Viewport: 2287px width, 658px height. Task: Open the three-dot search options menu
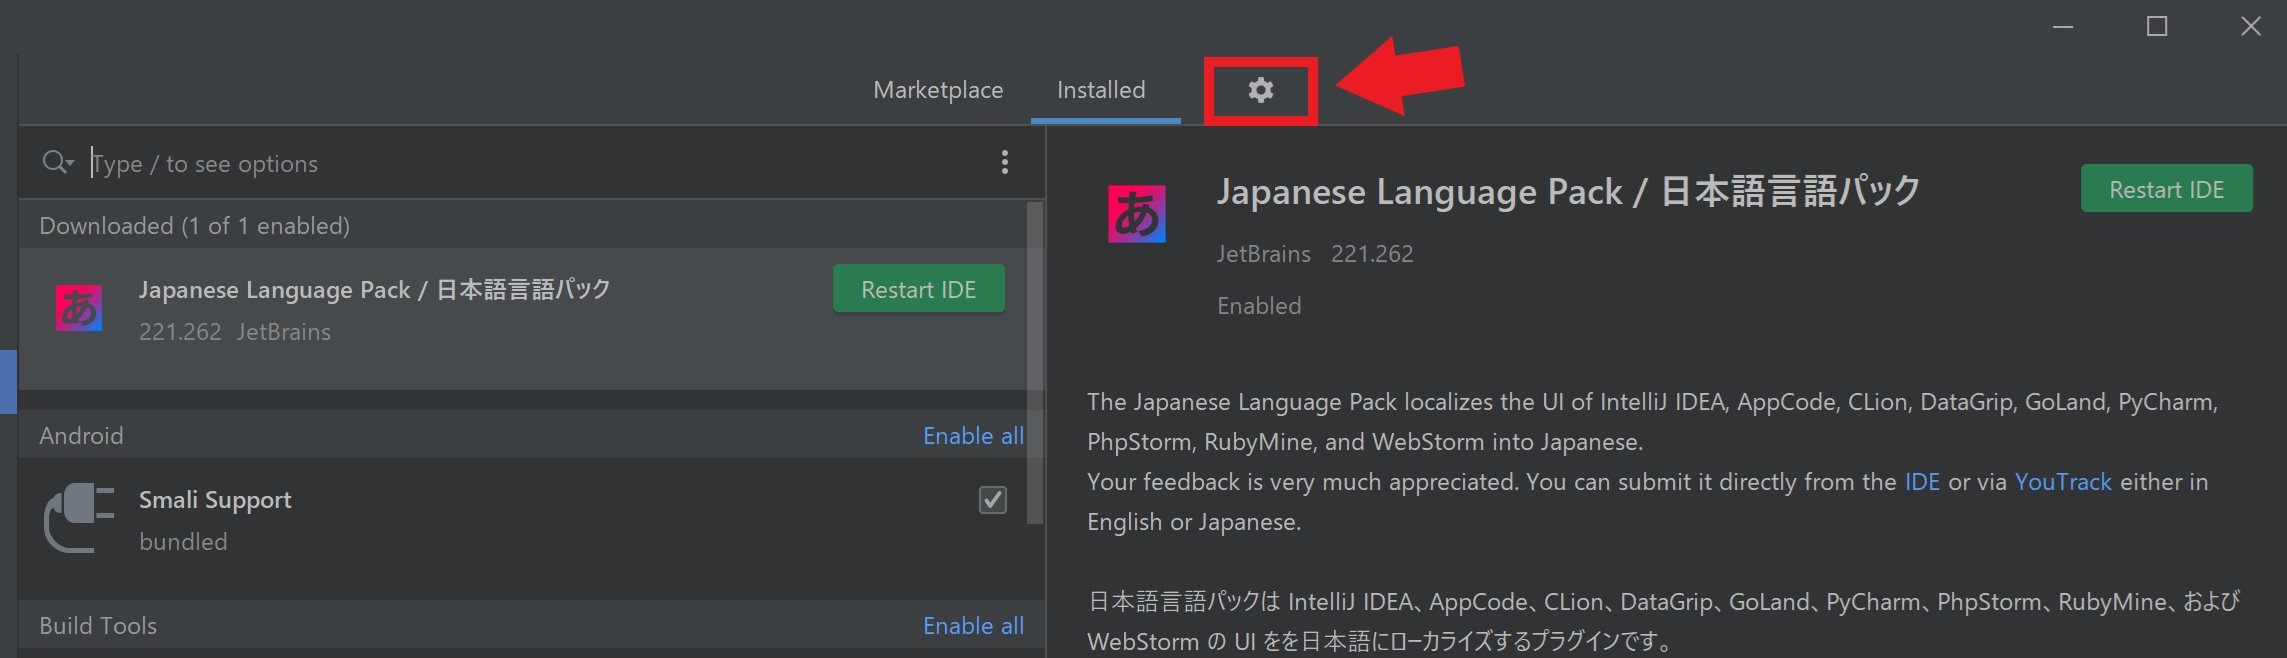(1004, 162)
